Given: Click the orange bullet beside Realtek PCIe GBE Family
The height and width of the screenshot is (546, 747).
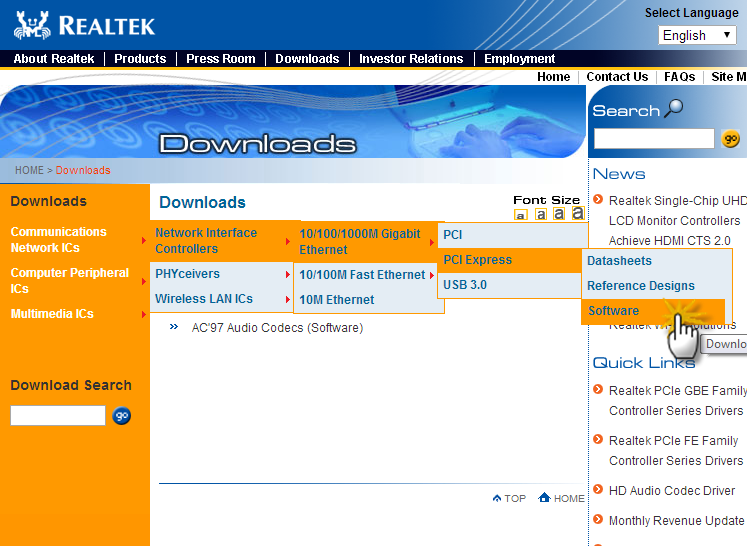Looking at the screenshot, I should coord(598,389).
